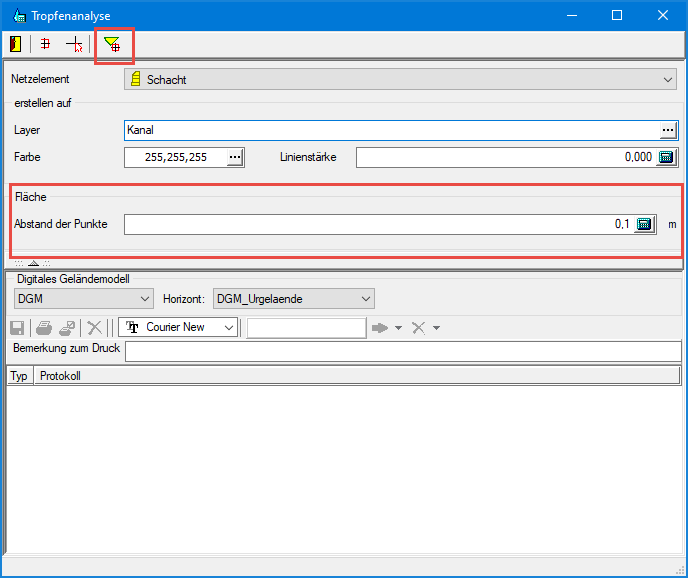Image resolution: width=688 pixels, height=578 pixels.
Task: Open the Courier New font dropdown
Action: 229,327
